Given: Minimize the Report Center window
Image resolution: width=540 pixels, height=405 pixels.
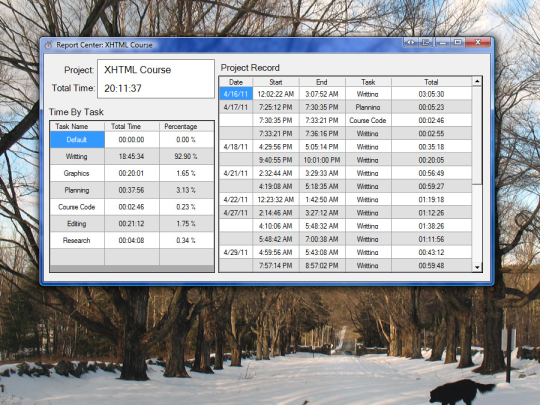Looking at the screenshot, I should 443,42.
